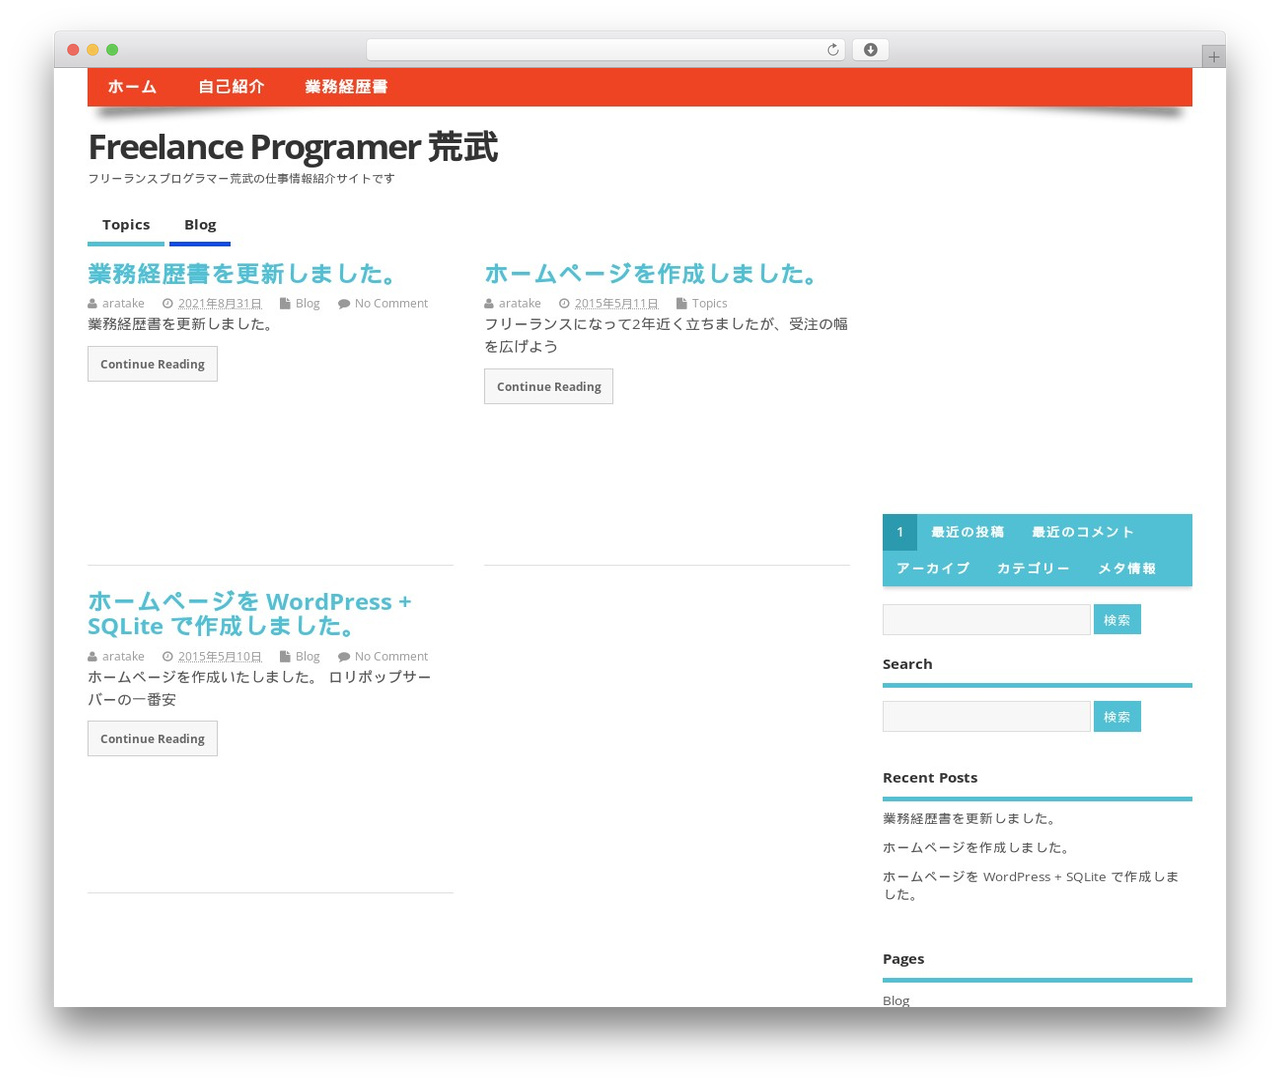Click 検索 button under Search heading

pos(1117,716)
